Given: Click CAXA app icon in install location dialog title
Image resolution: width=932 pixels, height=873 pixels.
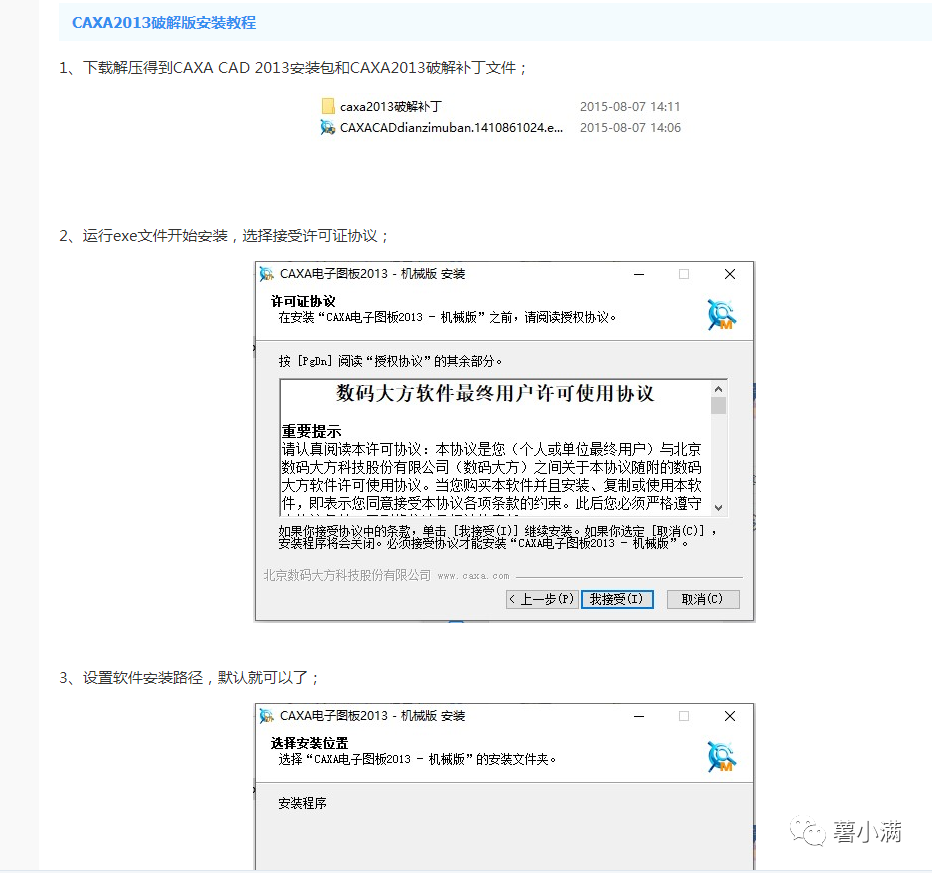Looking at the screenshot, I should [x=267, y=716].
